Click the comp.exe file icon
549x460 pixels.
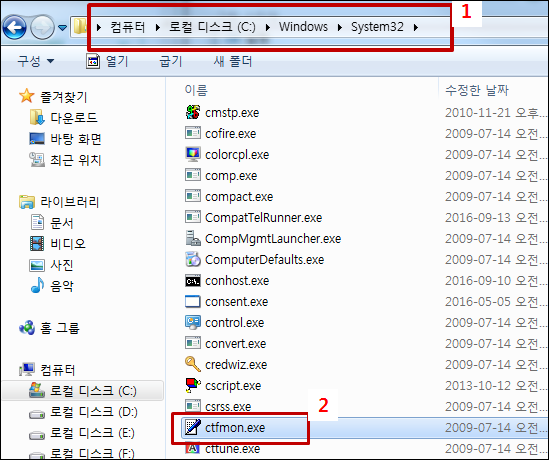(x=193, y=175)
